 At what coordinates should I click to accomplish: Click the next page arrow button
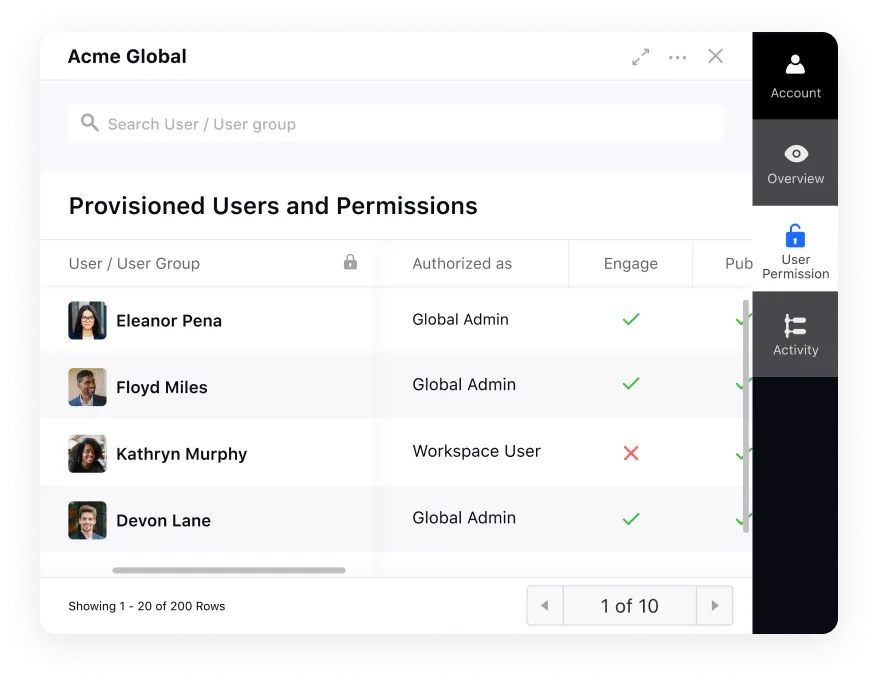click(x=714, y=605)
